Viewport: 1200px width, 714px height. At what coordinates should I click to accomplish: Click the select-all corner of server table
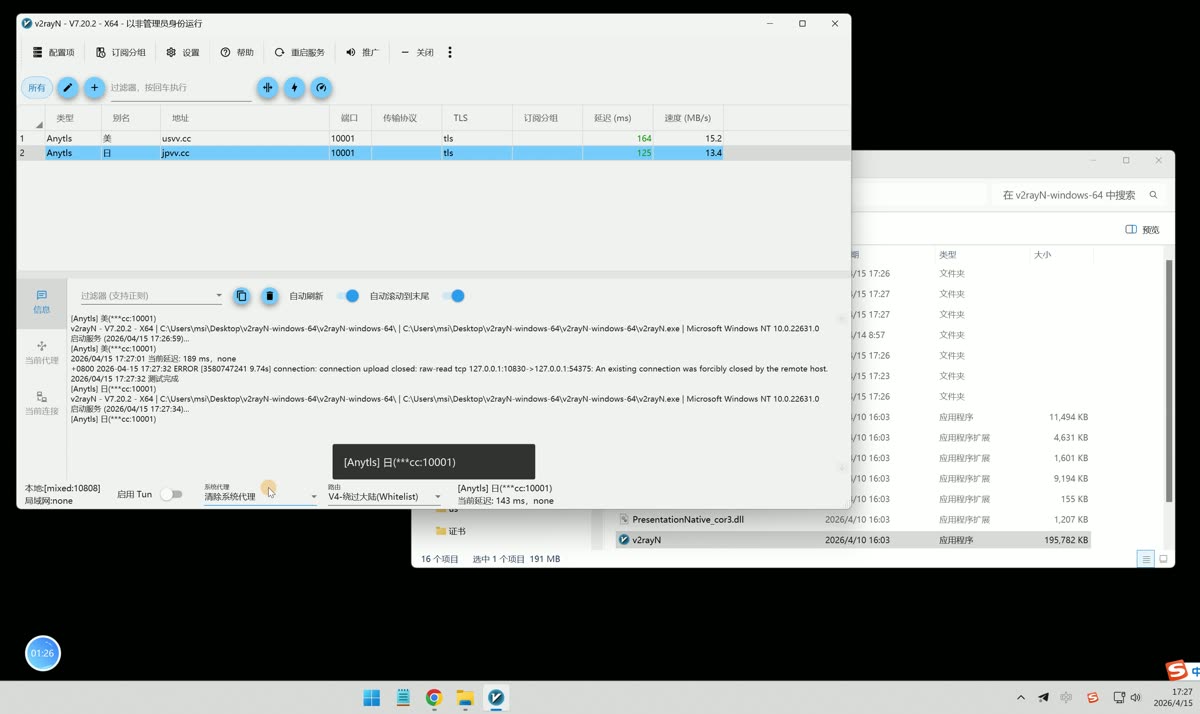point(31,118)
